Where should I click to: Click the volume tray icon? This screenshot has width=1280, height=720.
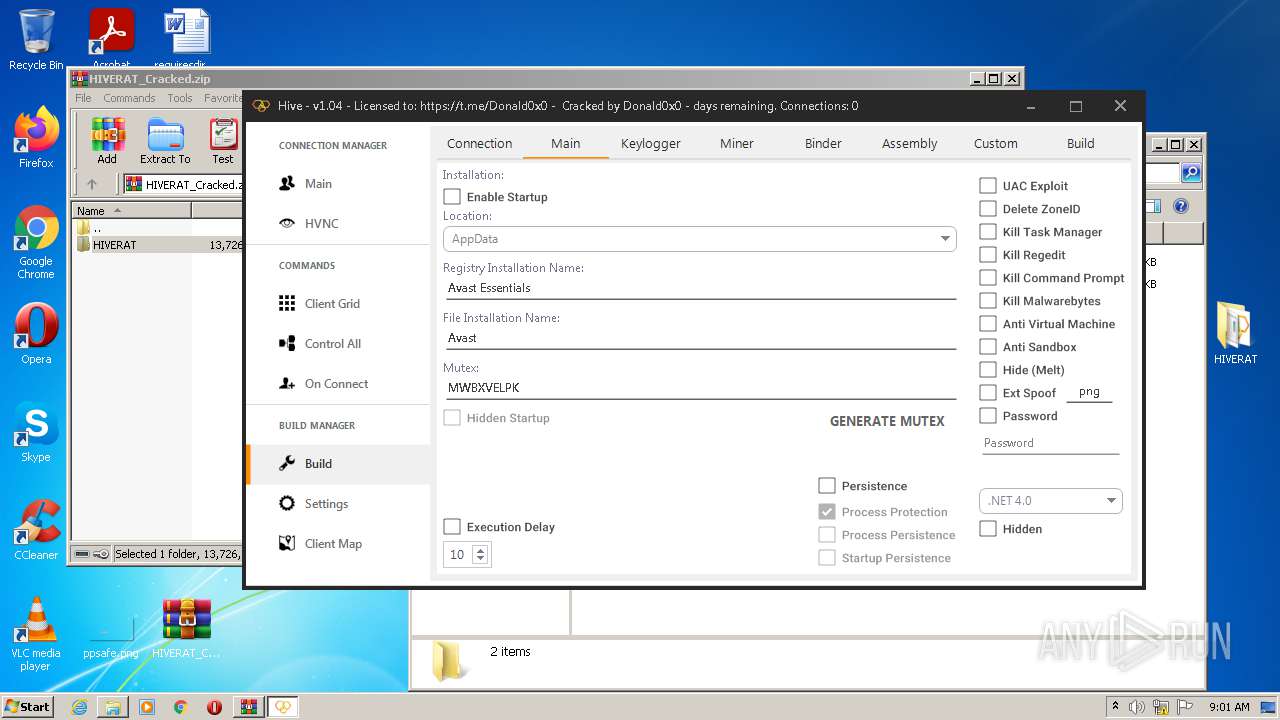pyautogui.click(x=1137, y=707)
